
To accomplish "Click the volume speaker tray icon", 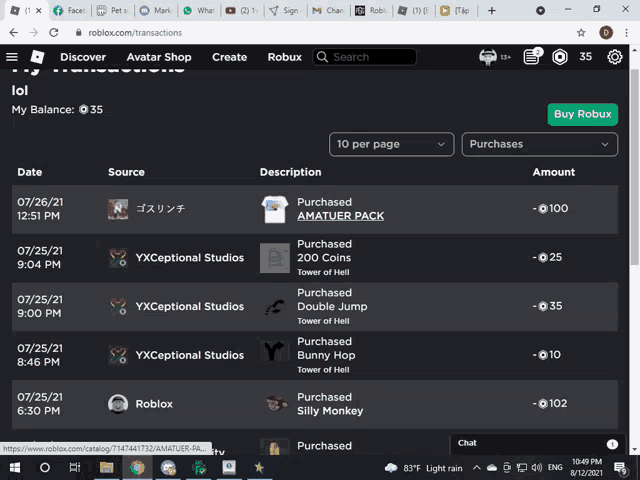I will pos(537,468).
